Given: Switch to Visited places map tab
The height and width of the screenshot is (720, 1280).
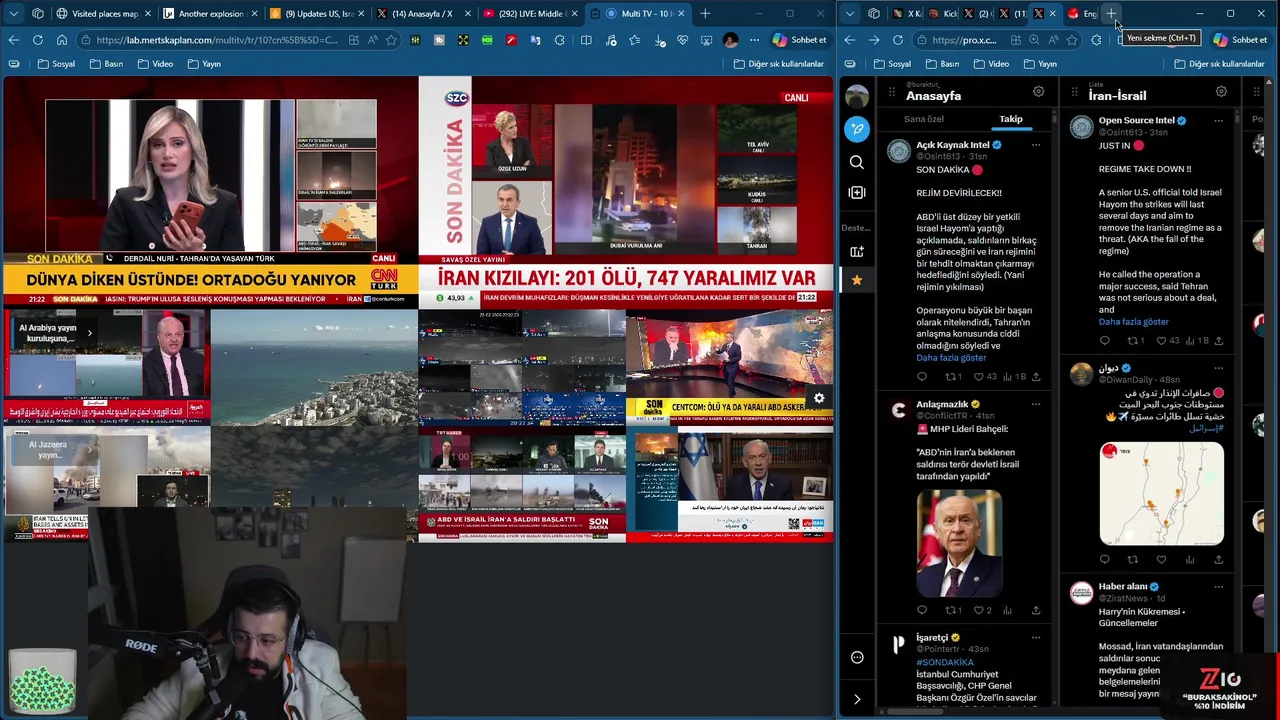Looking at the screenshot, I should tap(104, 14).
